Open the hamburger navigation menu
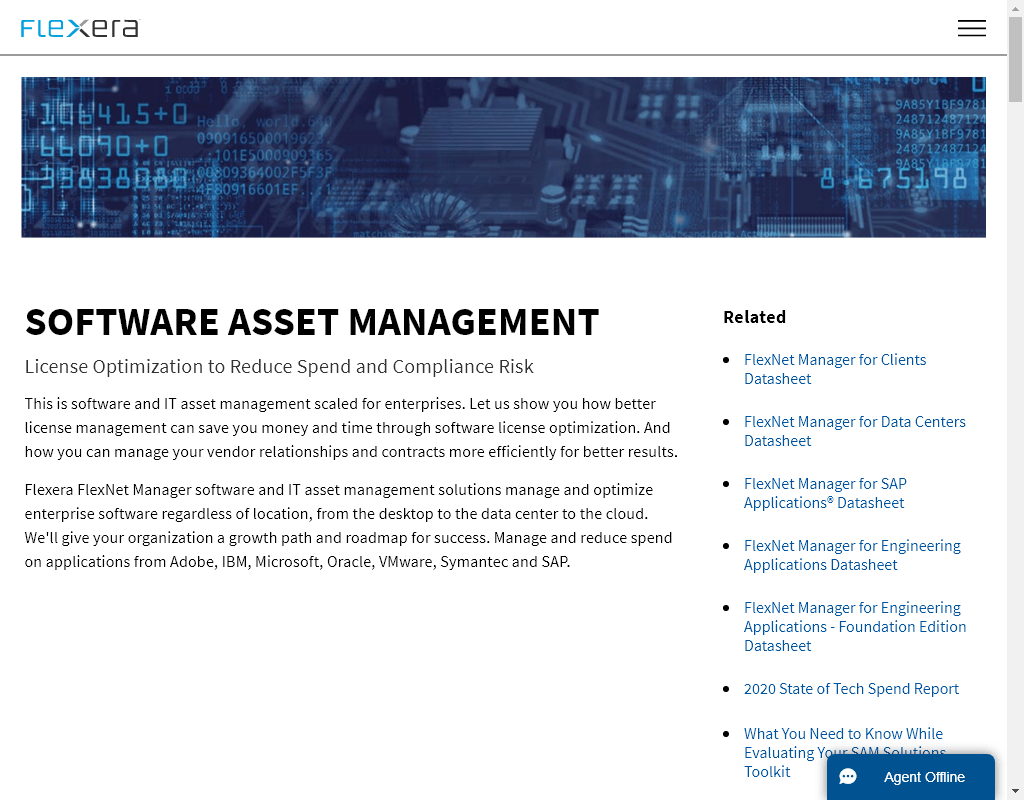Viewport: 1024px width, 800px height. pos(971,28)
